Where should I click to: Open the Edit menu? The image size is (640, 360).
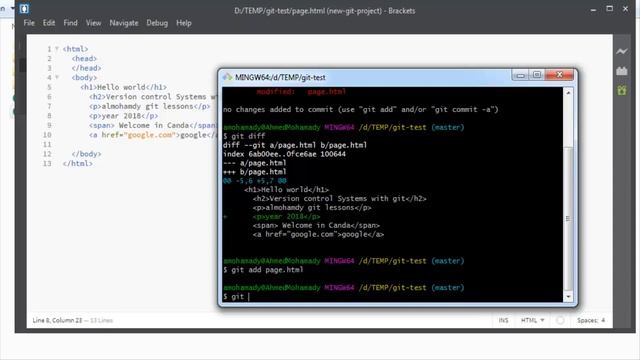pyautogui.click(x=49, y=23)
